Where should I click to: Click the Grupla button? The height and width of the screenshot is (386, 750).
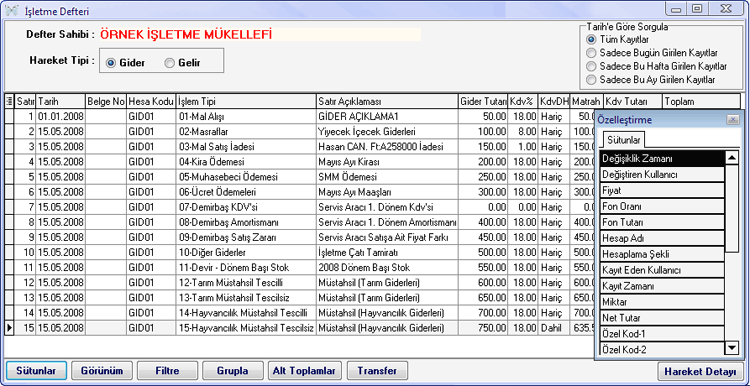[x=232, y=371]
